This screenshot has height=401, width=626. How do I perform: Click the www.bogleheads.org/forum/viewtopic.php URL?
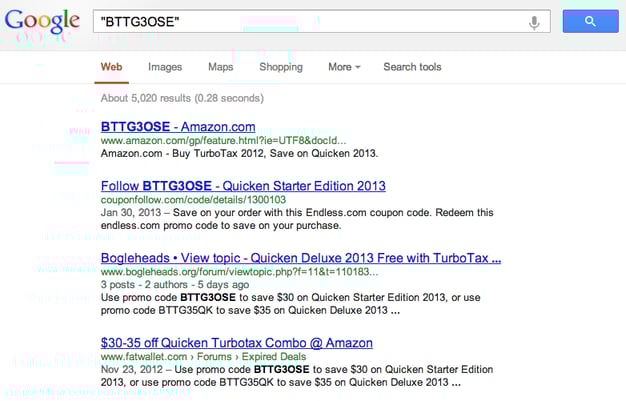tap(239, 272)
